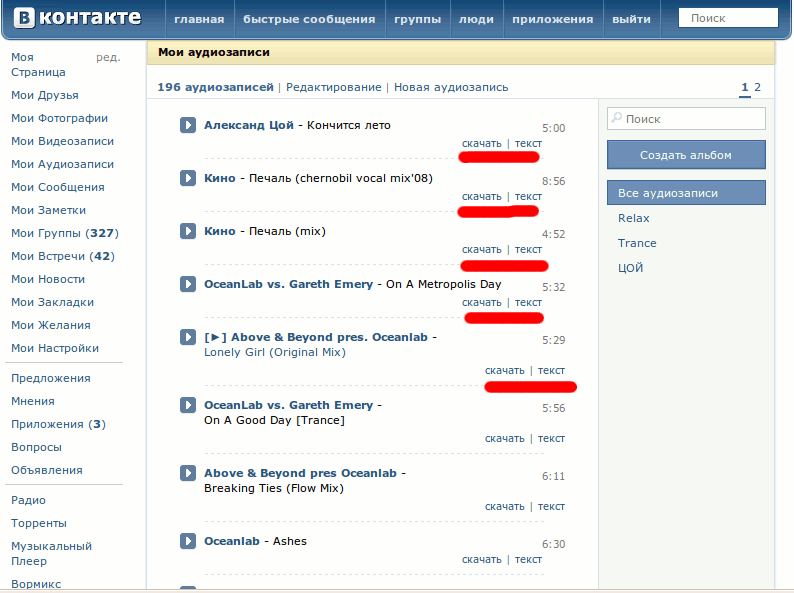The image size is (794, 593).
Task: Click скачать for Lonely Girl
Action: tap(505, 370)
